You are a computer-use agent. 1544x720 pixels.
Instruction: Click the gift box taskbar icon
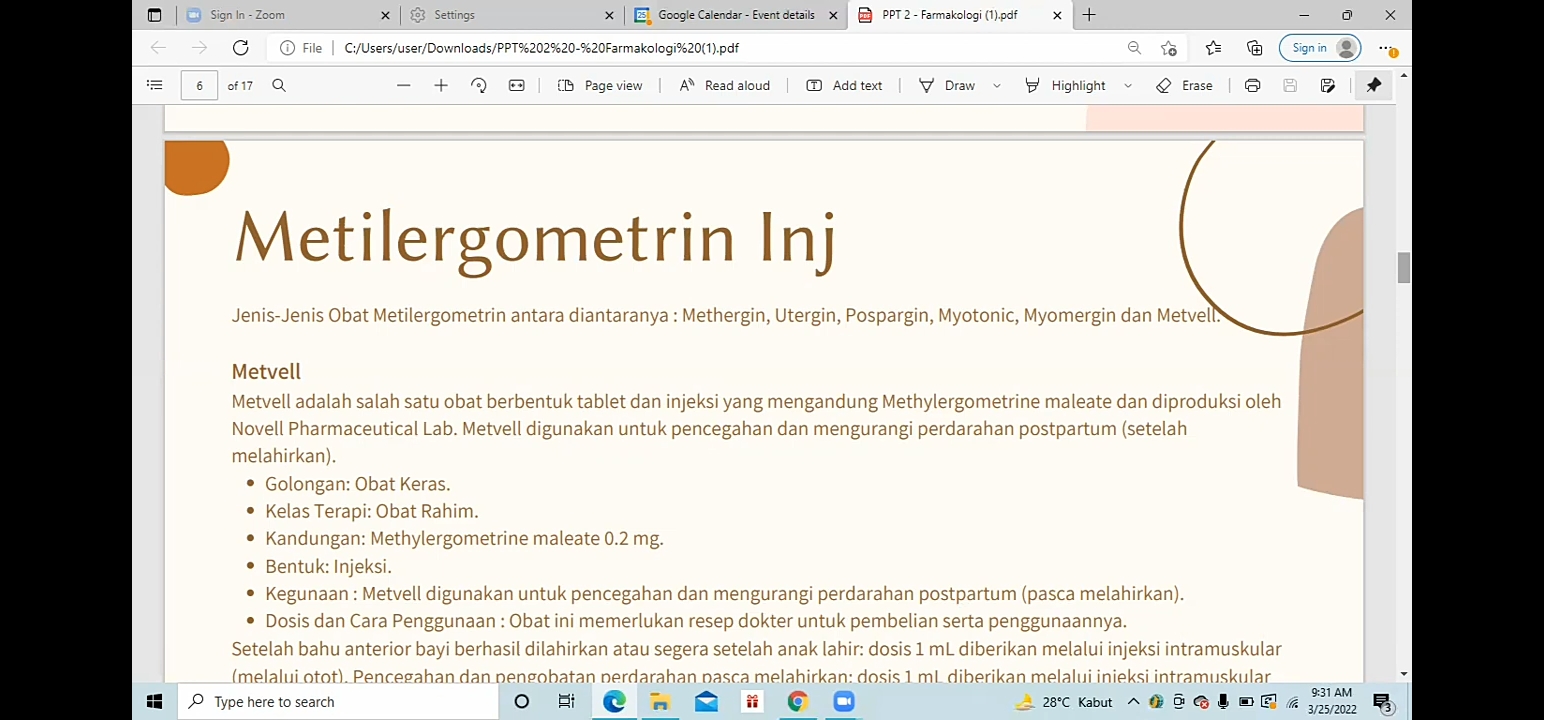(x=752, y=702)
